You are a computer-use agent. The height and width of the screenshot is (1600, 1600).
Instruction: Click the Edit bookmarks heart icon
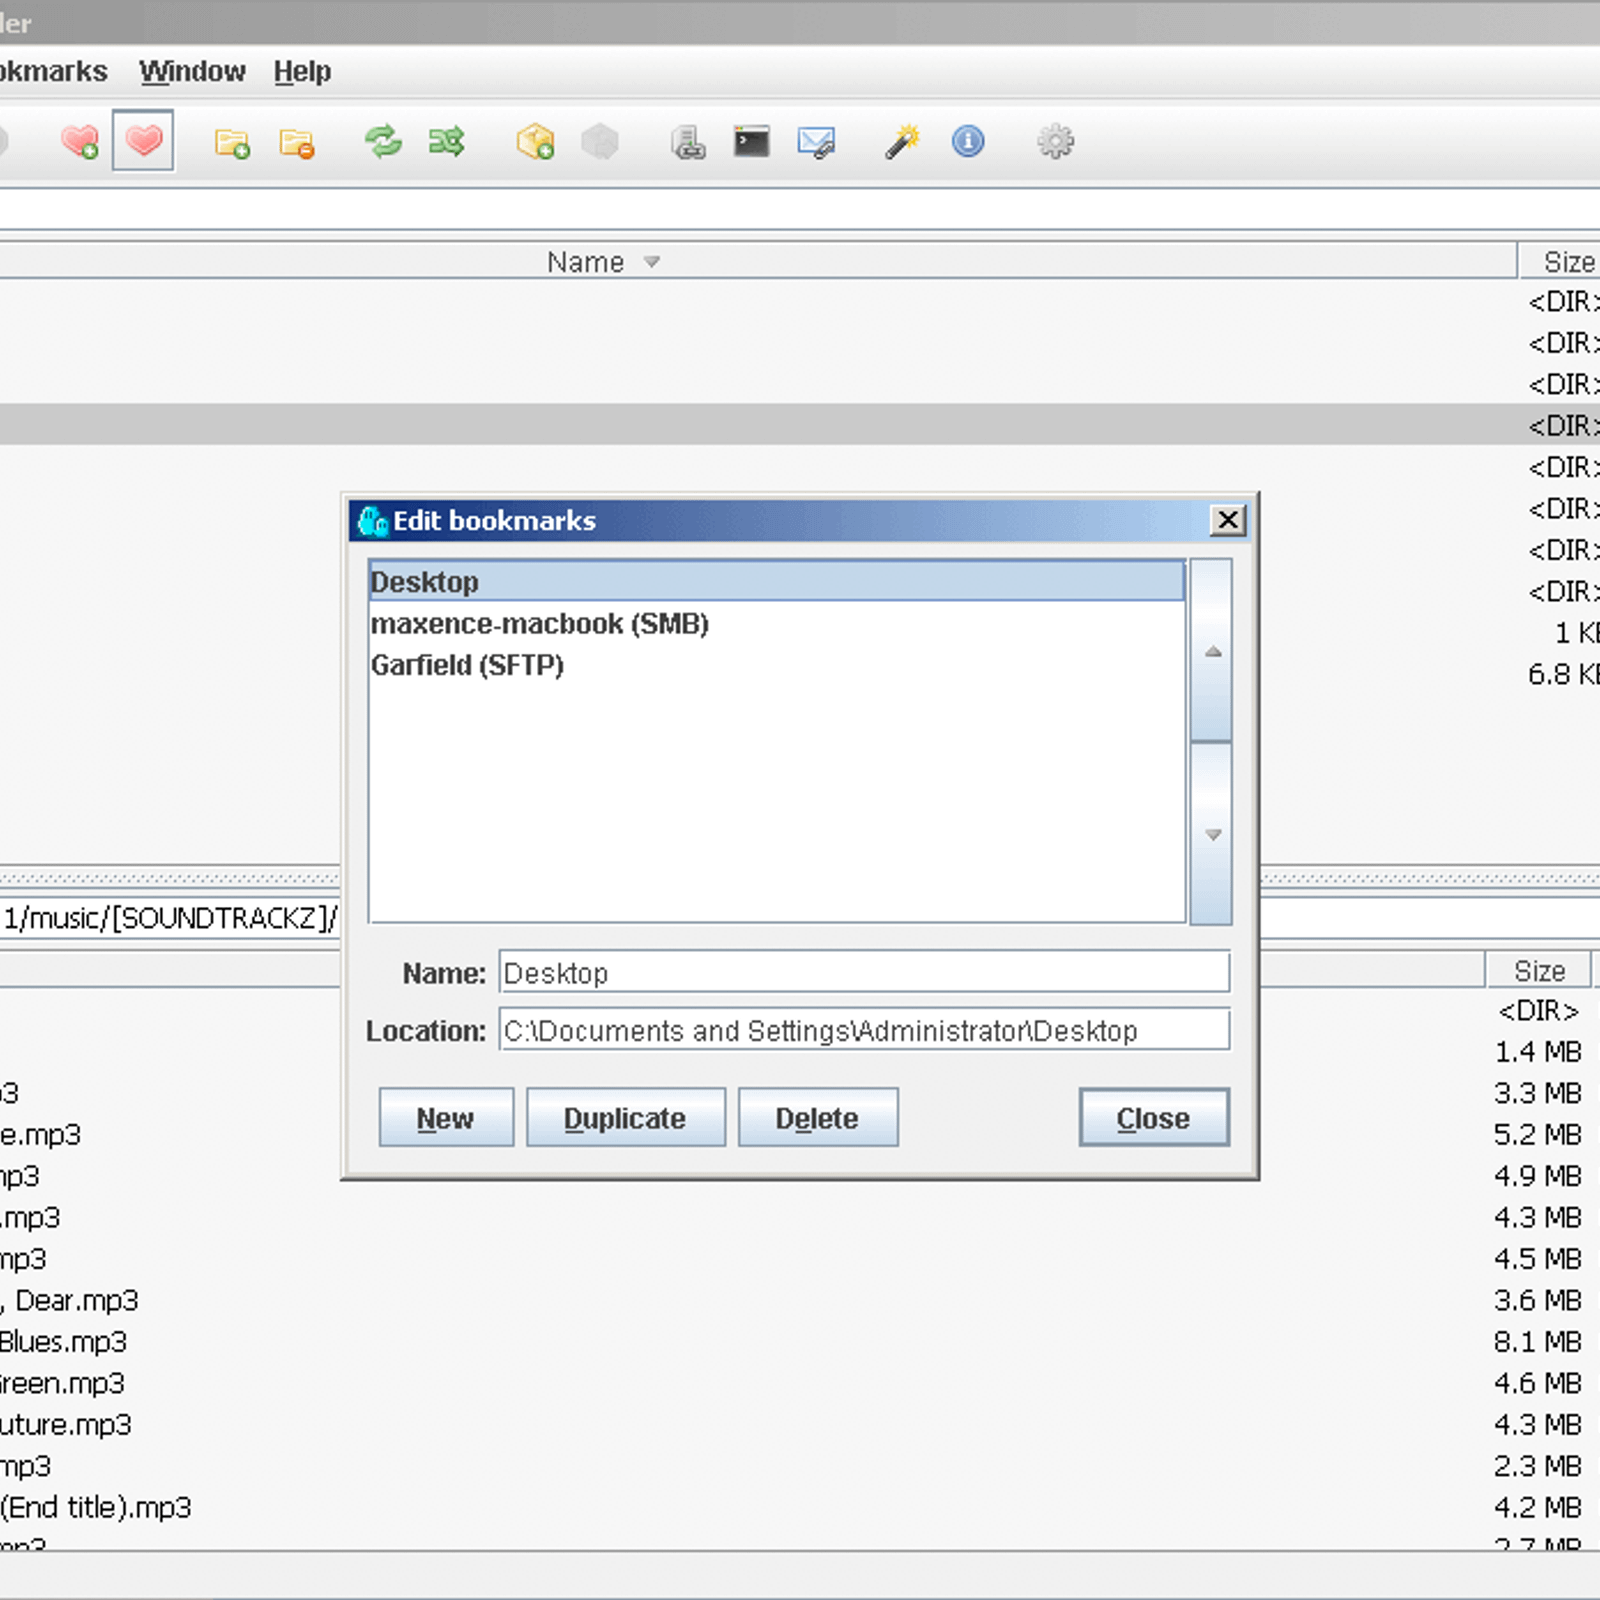click(143, 141)
